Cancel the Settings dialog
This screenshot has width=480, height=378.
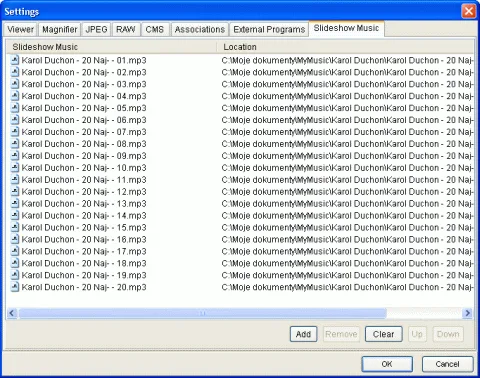pyautogui.click(x=447, y=364)
